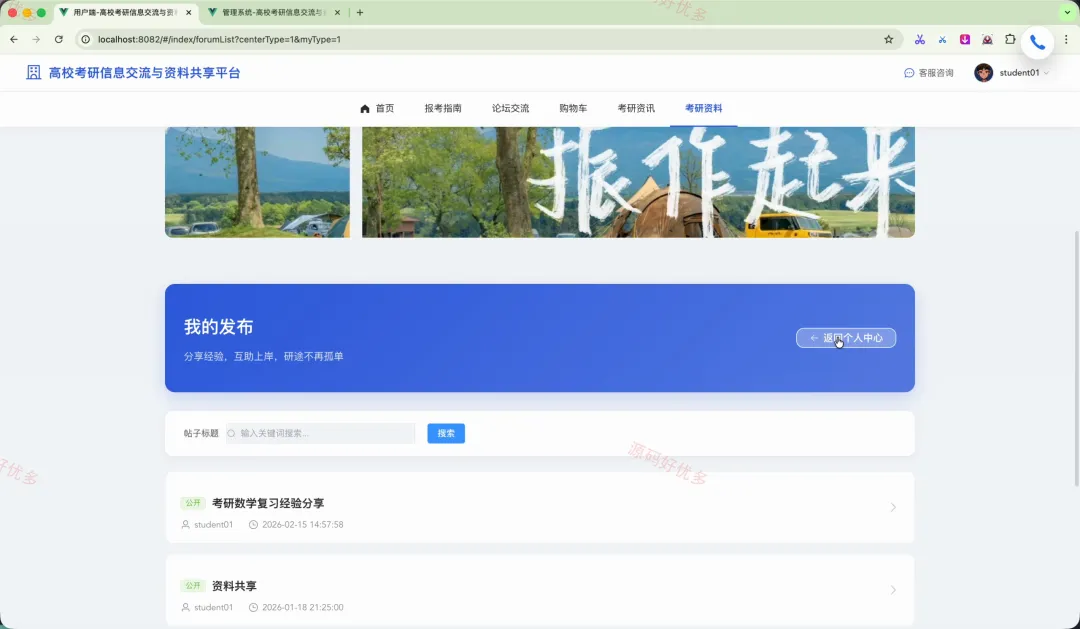Click the page vertical scrollbar

pos(1077,358)
